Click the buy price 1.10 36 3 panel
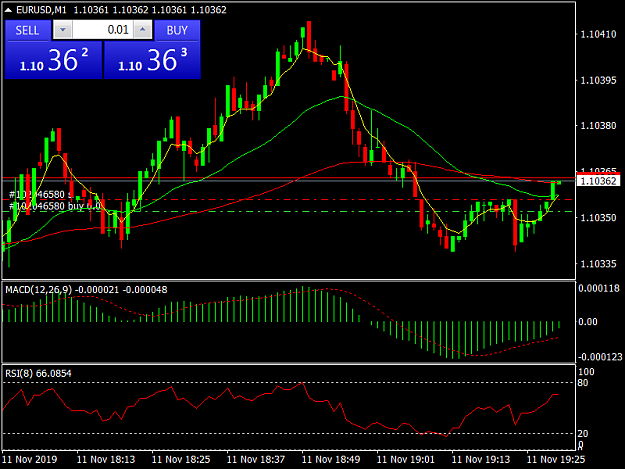The height and width of the screenshot is (469, 625). (x=152, y=60)
